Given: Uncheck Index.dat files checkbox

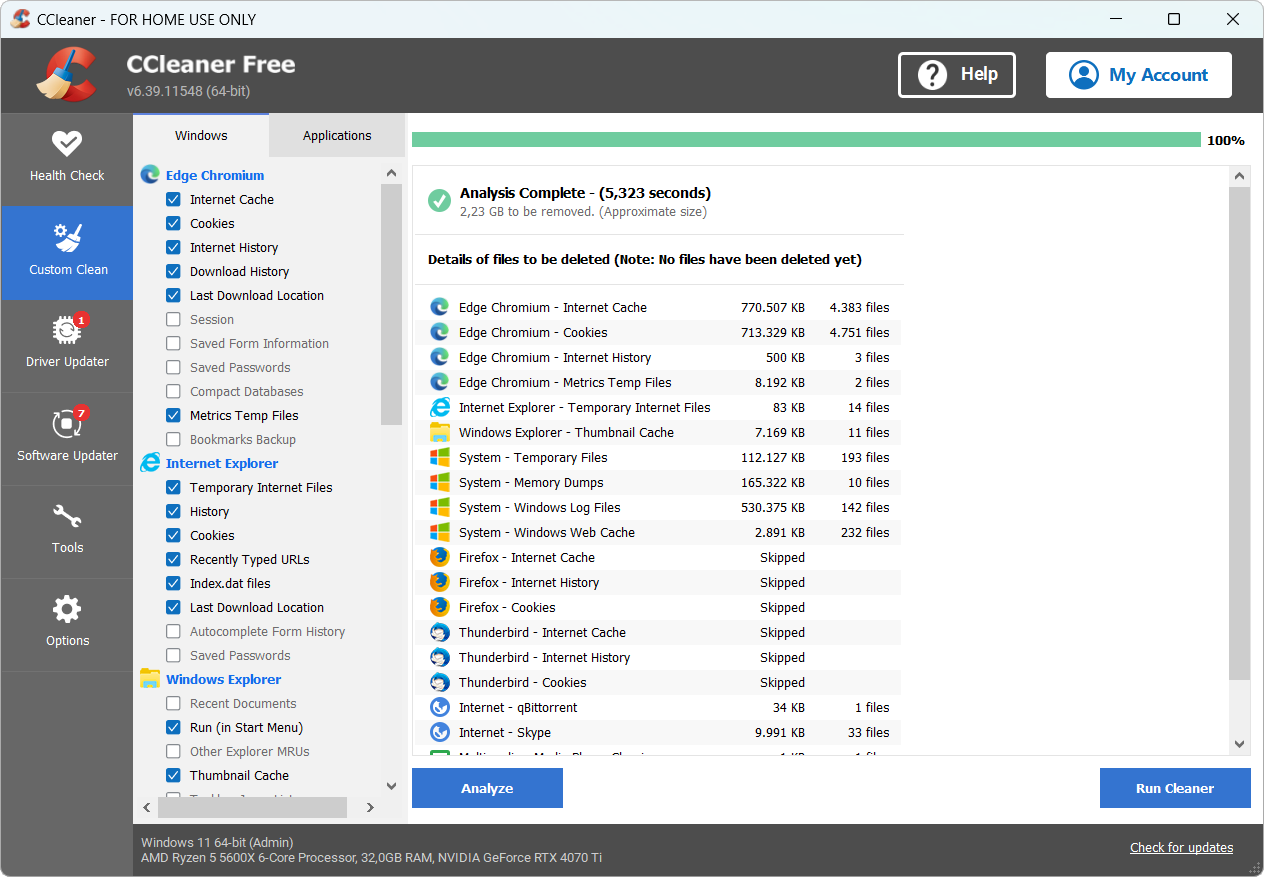Looking at the screenshot, I should pos(173,583).
